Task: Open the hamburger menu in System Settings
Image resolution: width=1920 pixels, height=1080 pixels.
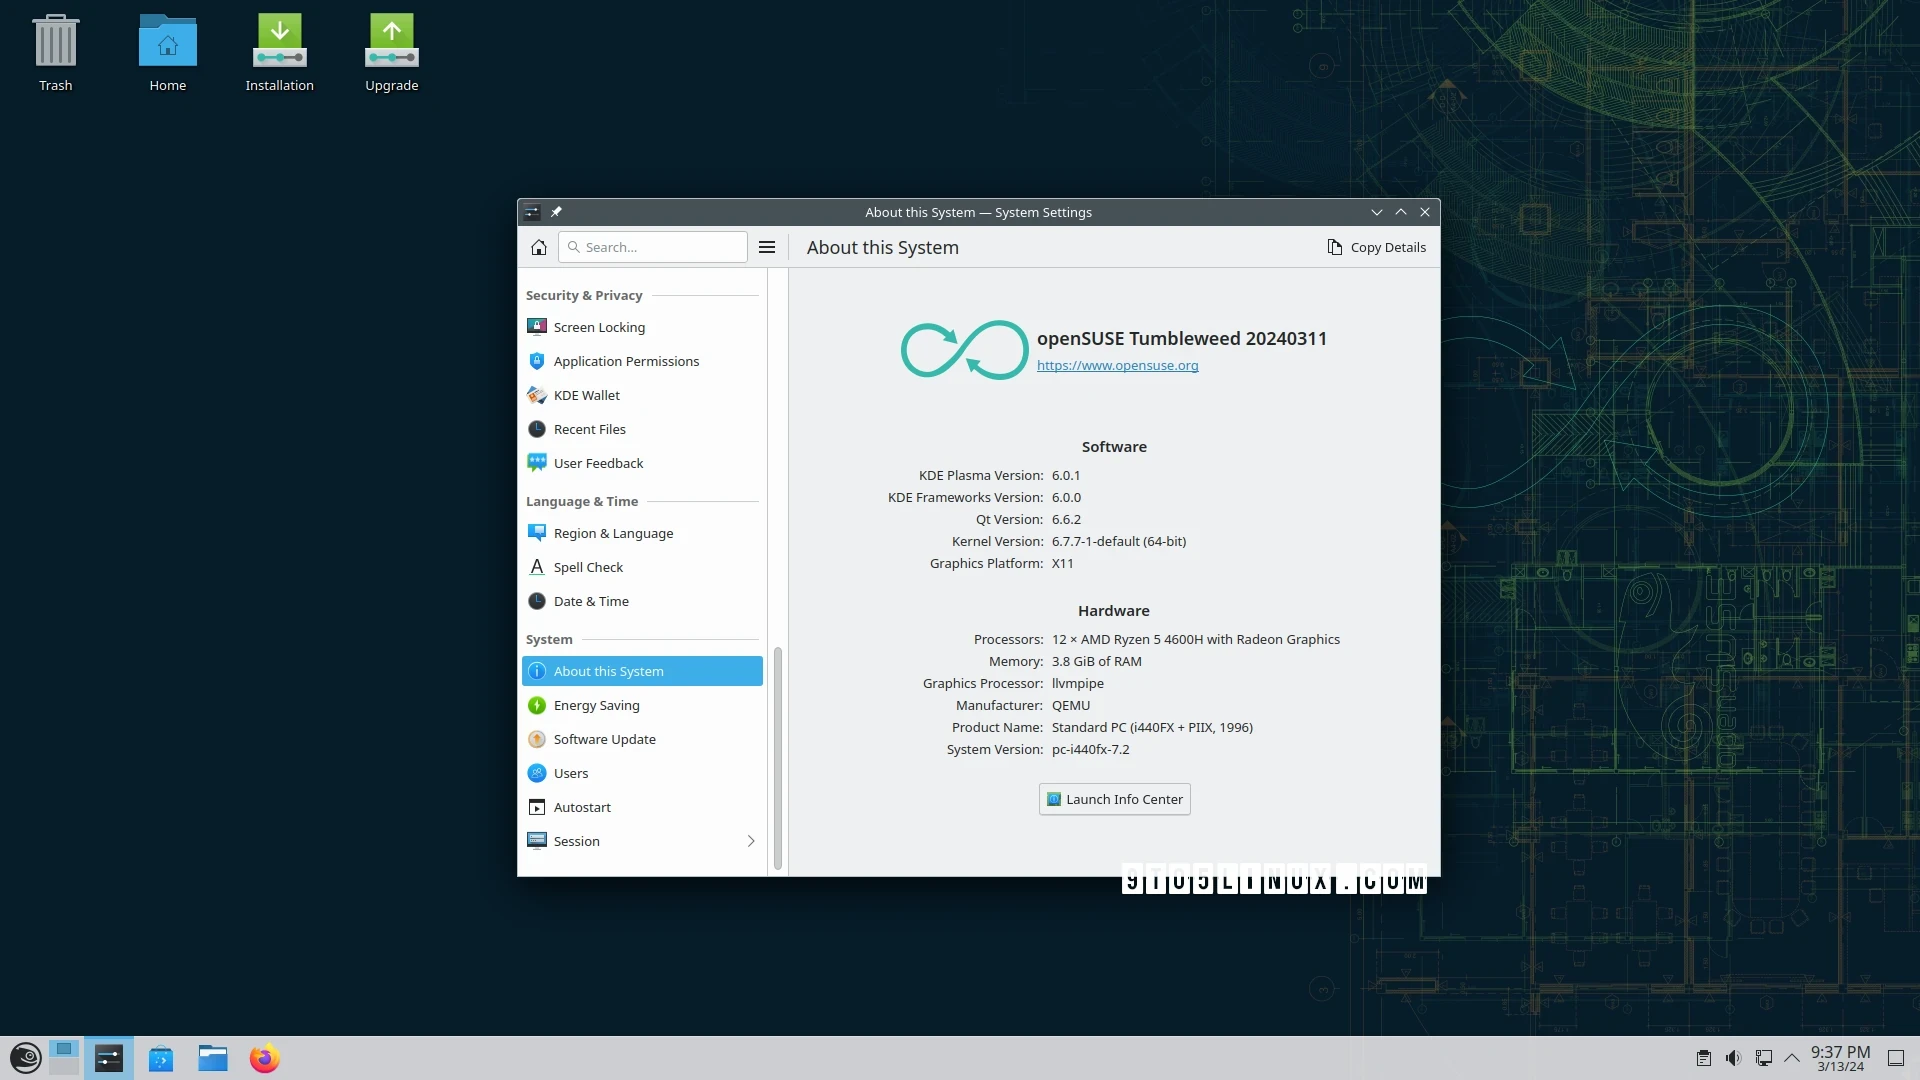Action: click(767, 247)
